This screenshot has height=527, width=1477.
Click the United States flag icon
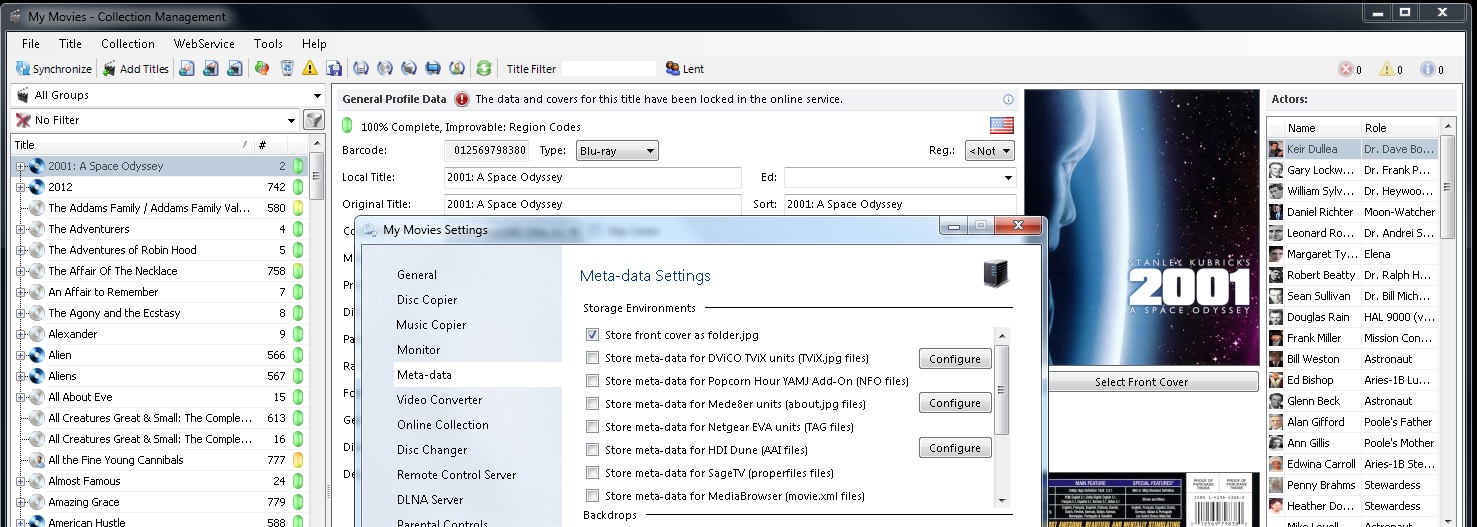point(1002,125)
